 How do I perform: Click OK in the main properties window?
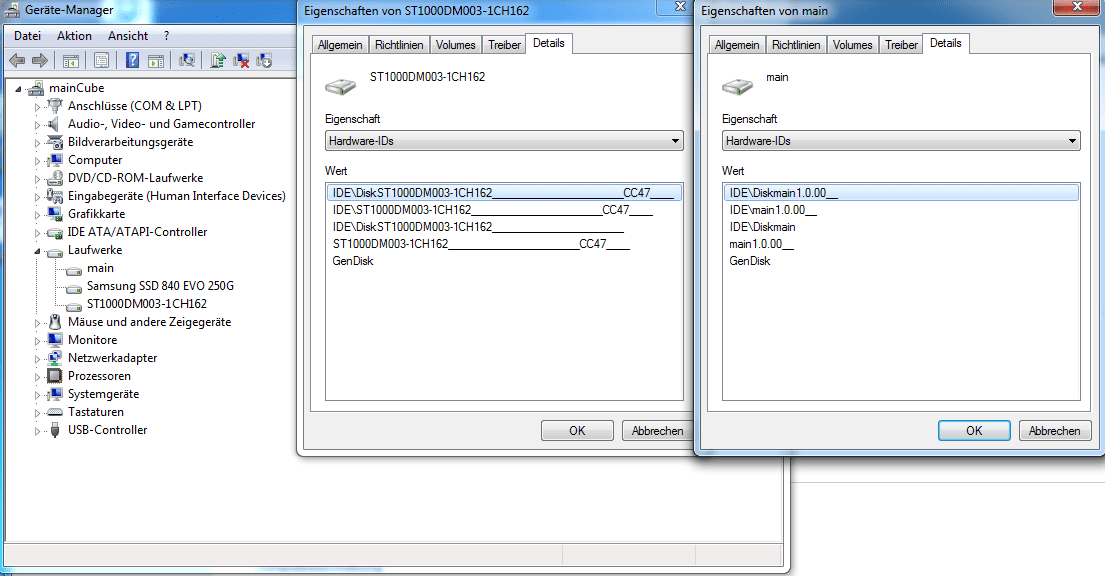point(974,431)
